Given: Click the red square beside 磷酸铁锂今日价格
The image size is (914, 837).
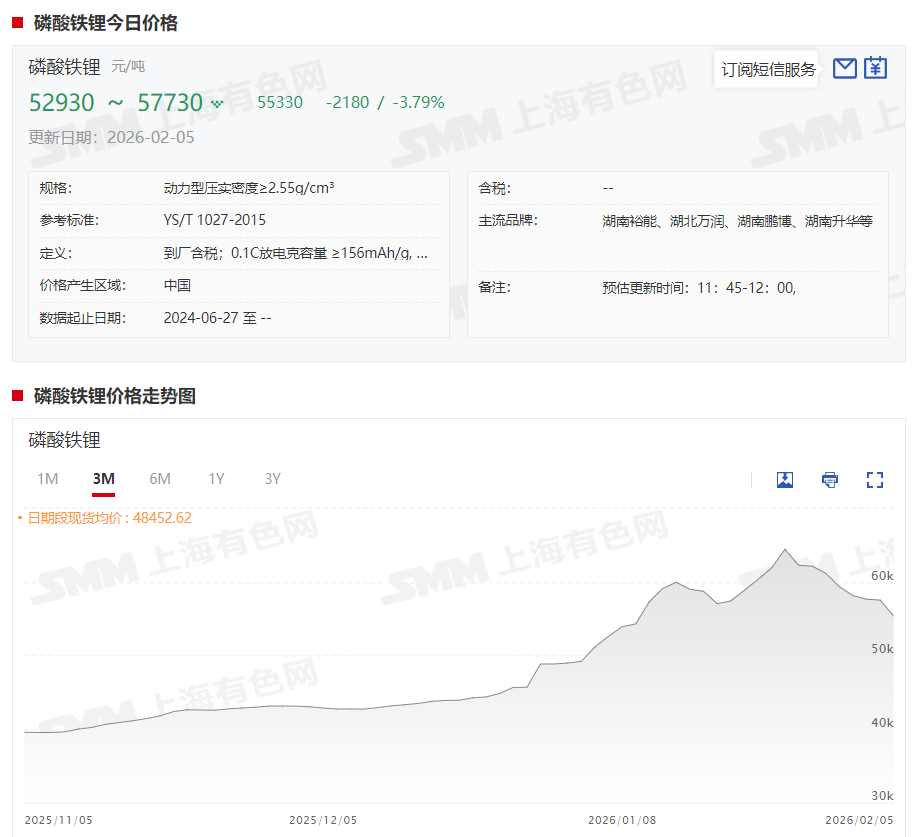Looking at the screenshot, I should [x=17, y=23].
